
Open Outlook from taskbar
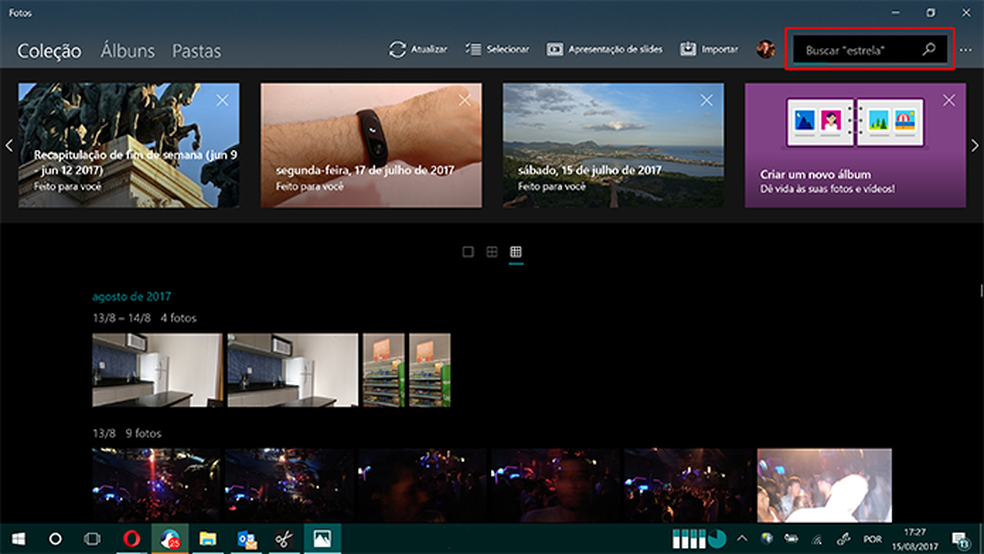247,539
